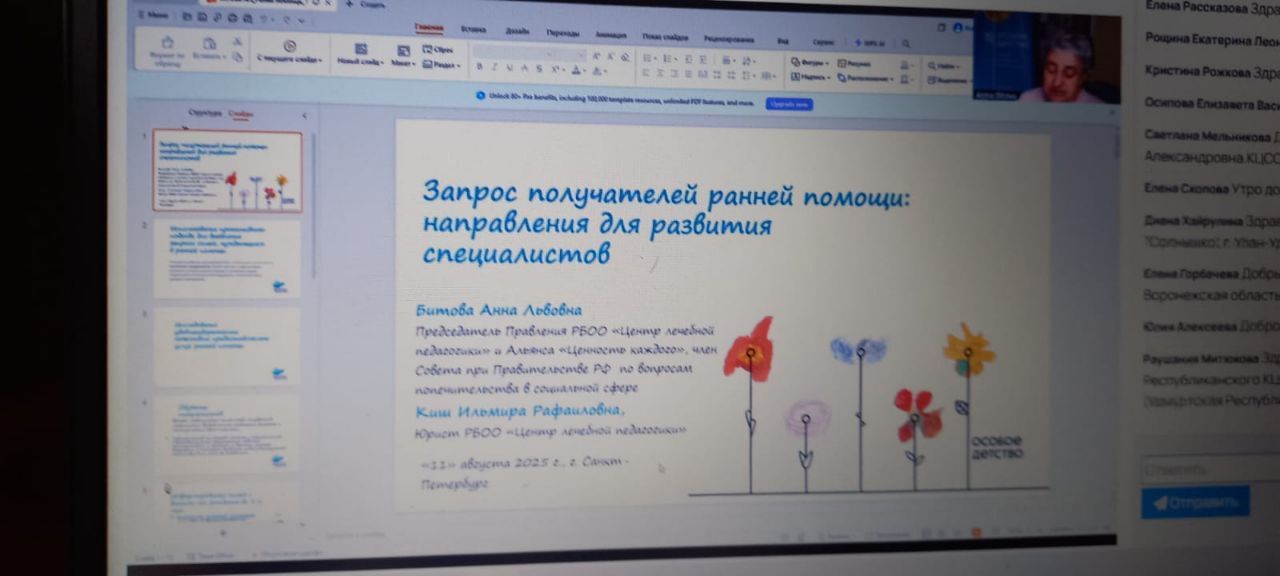Toggle Underline formatting
Screen dimensions: 1280x576
click(509, 69)
